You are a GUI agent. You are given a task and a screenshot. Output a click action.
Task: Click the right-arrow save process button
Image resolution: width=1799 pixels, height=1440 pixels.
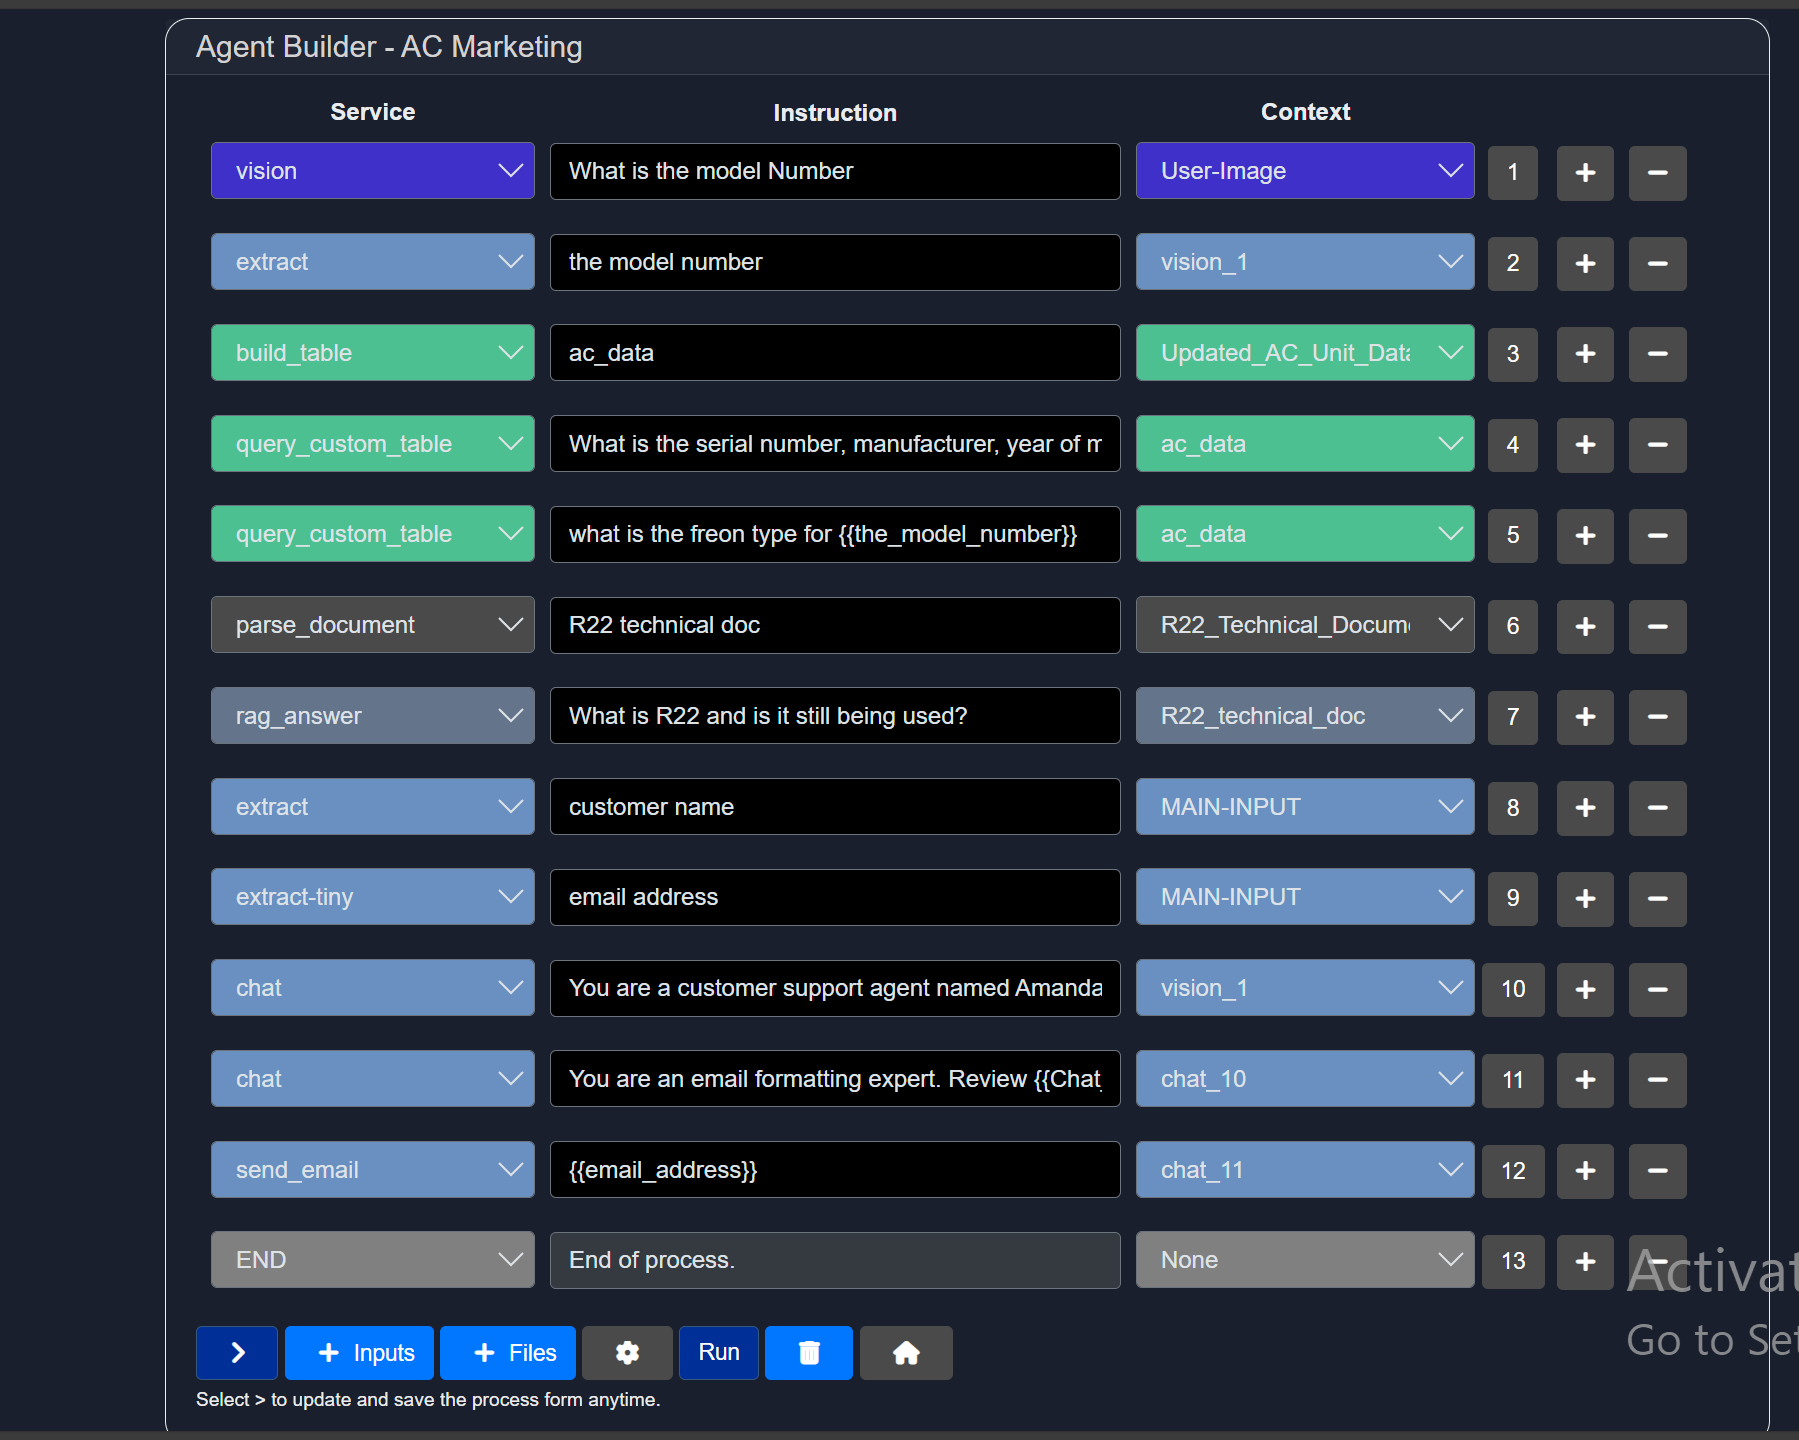click(237, 1353)
